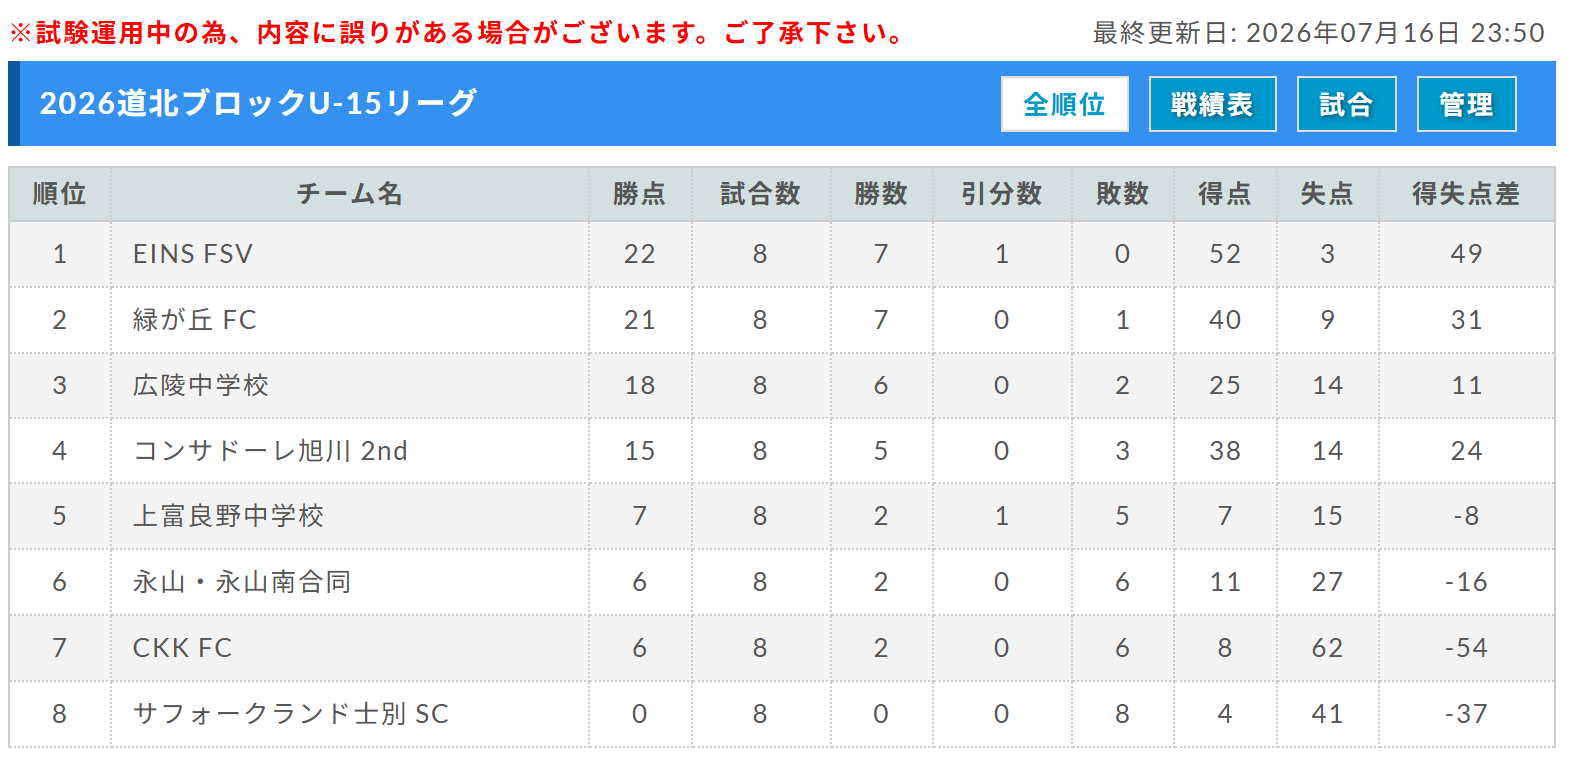
Task: Select the 上富良野中学校 team entry
Action: click(228, 516)
